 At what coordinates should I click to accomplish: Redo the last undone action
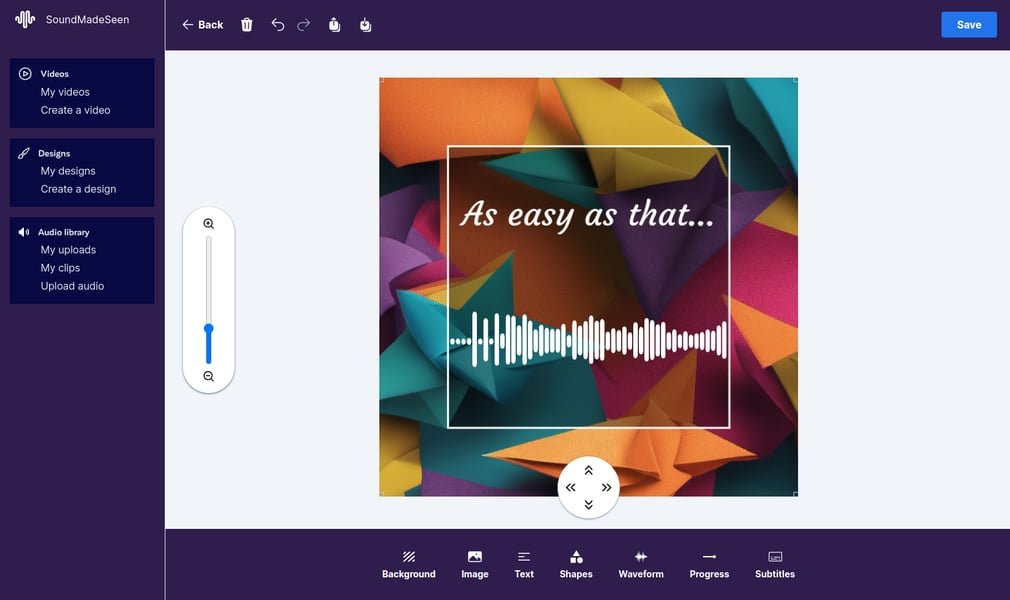tap(303, 24)
